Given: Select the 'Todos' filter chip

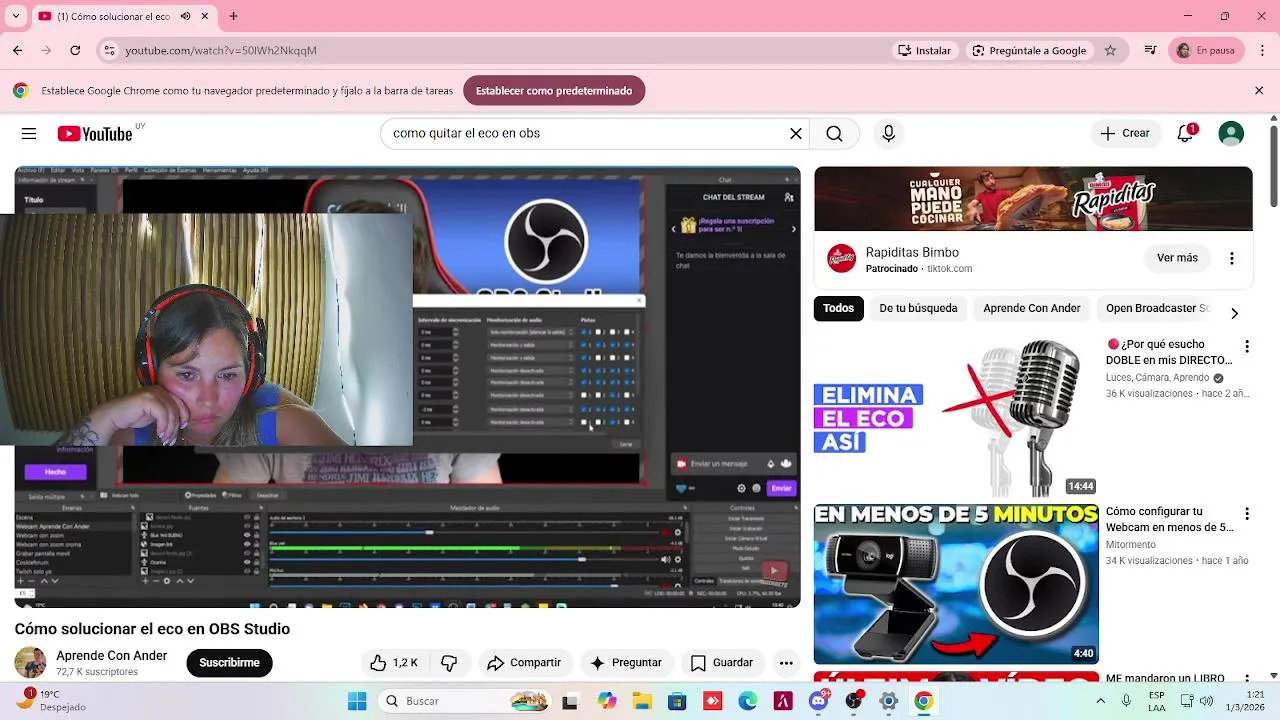Looking at the screenshot, I should click(x=838, y=308).
